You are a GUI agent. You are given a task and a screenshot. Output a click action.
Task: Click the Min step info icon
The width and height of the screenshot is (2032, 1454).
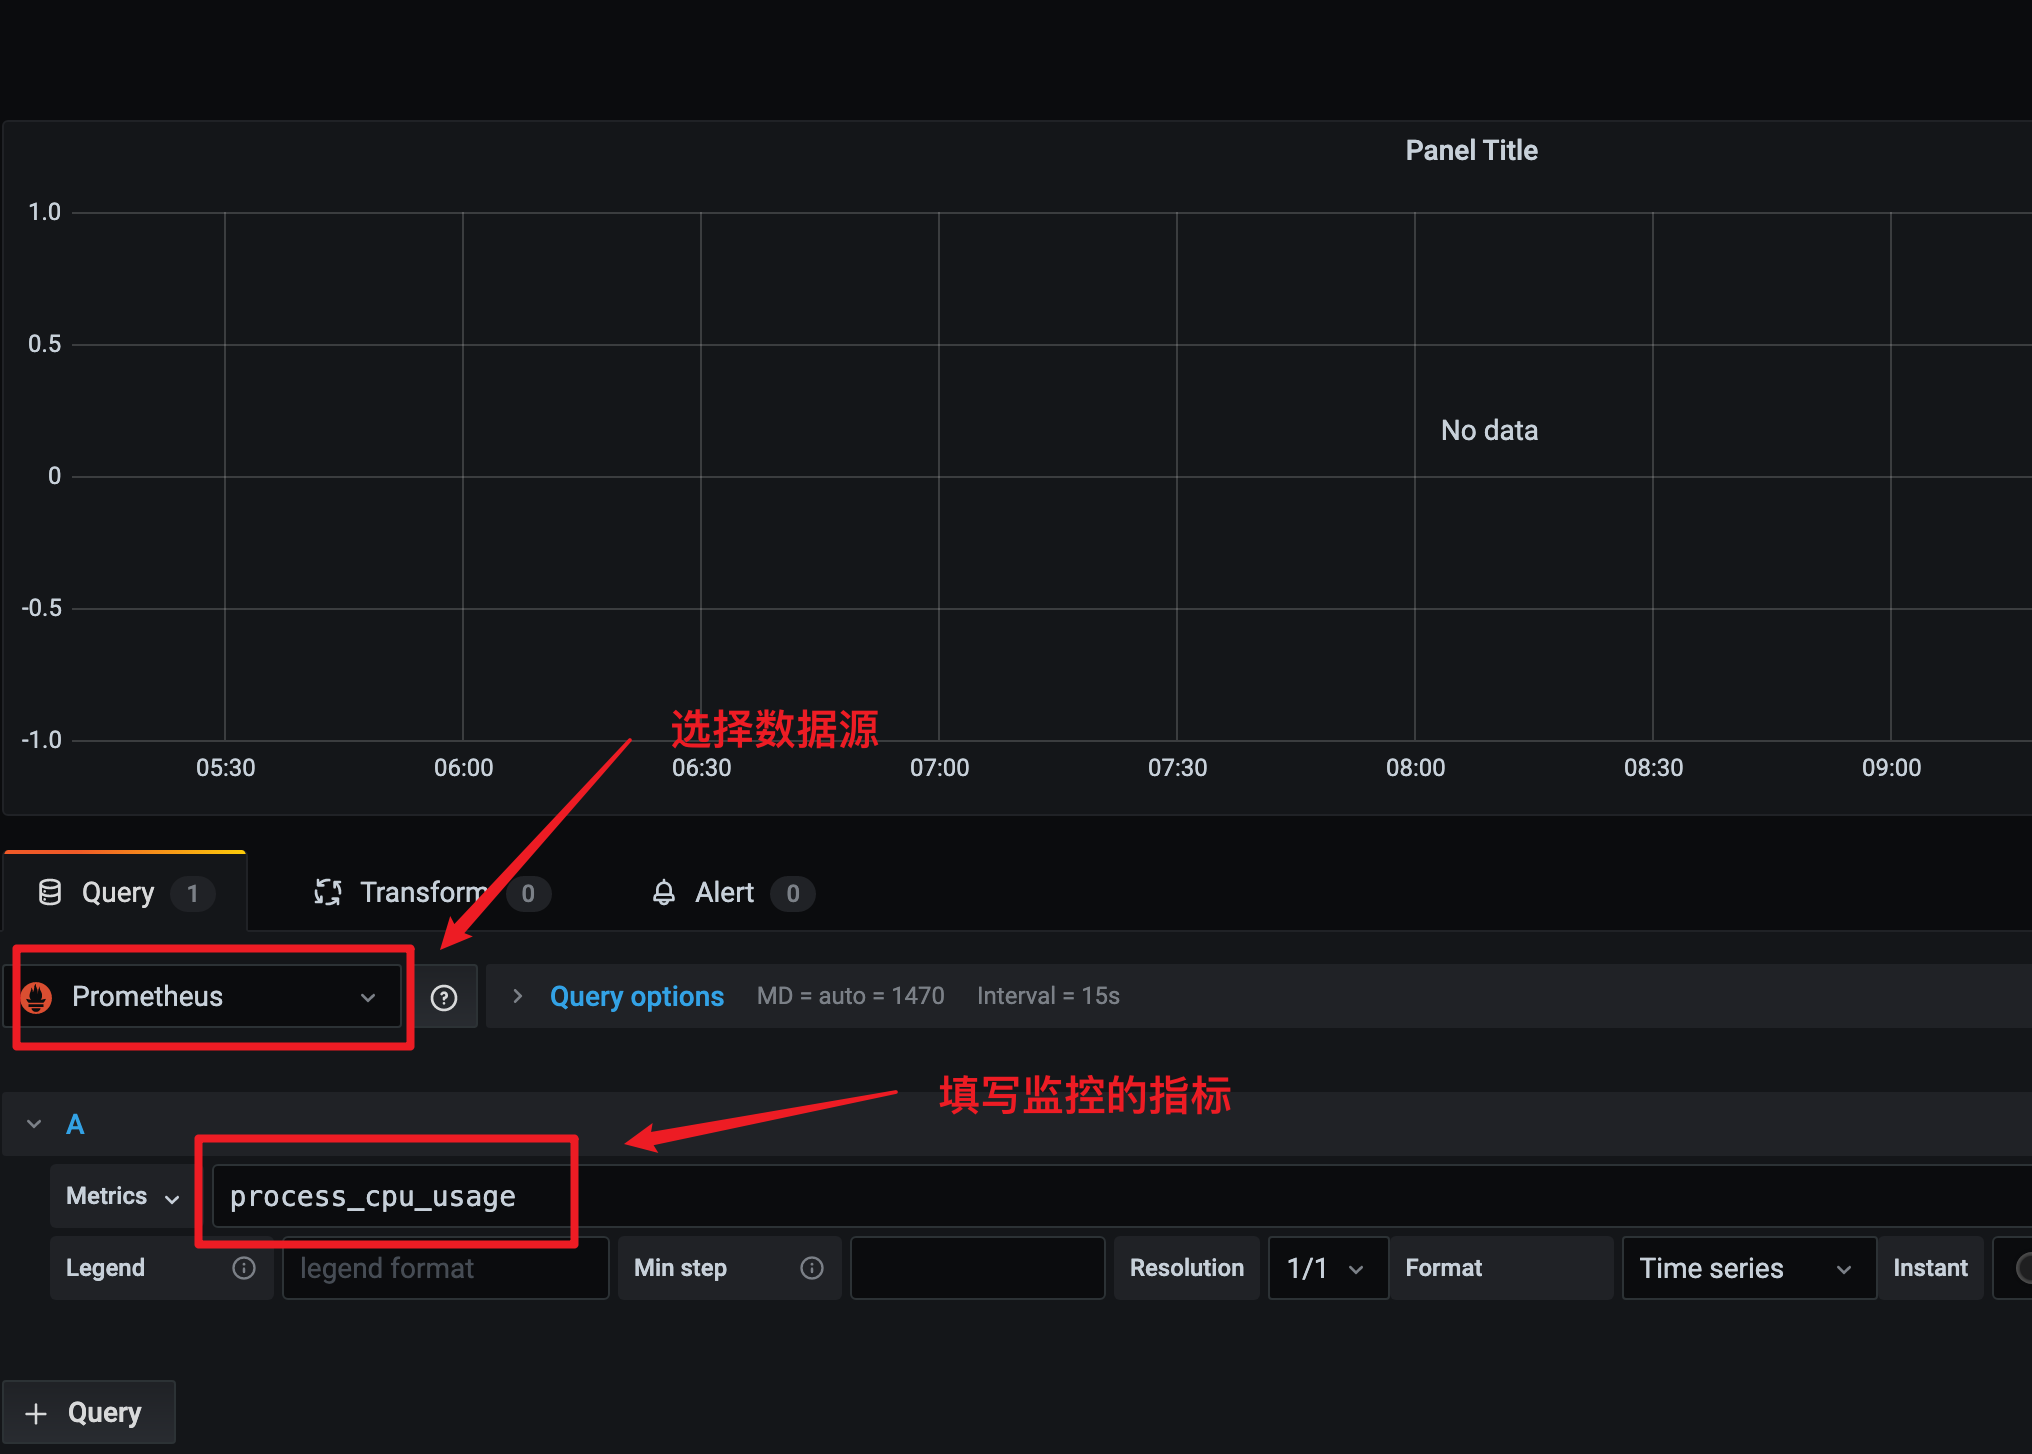pos(812,1268)
